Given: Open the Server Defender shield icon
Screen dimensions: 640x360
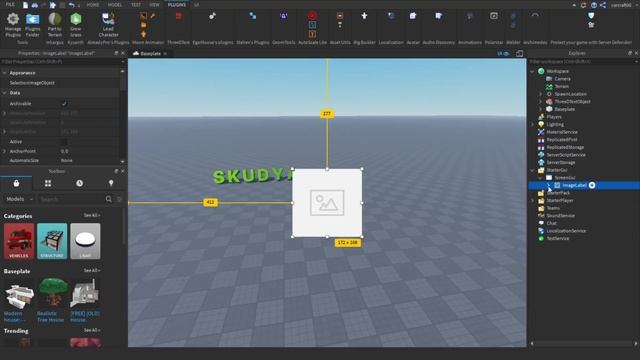Looking at the screenshot, I should point(591,16).
